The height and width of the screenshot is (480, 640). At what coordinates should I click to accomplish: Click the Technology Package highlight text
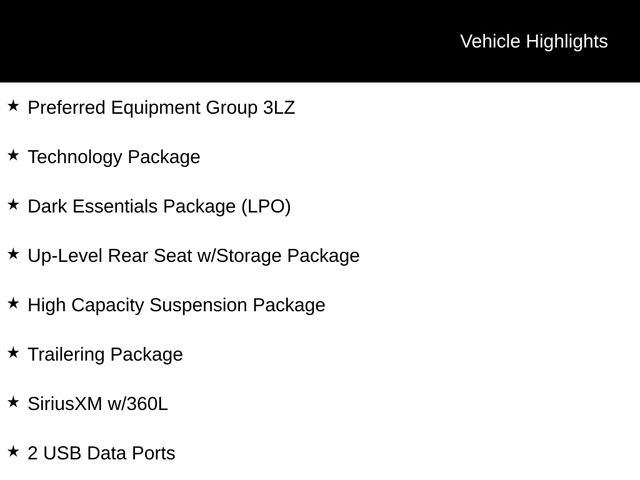click(114, 158)
